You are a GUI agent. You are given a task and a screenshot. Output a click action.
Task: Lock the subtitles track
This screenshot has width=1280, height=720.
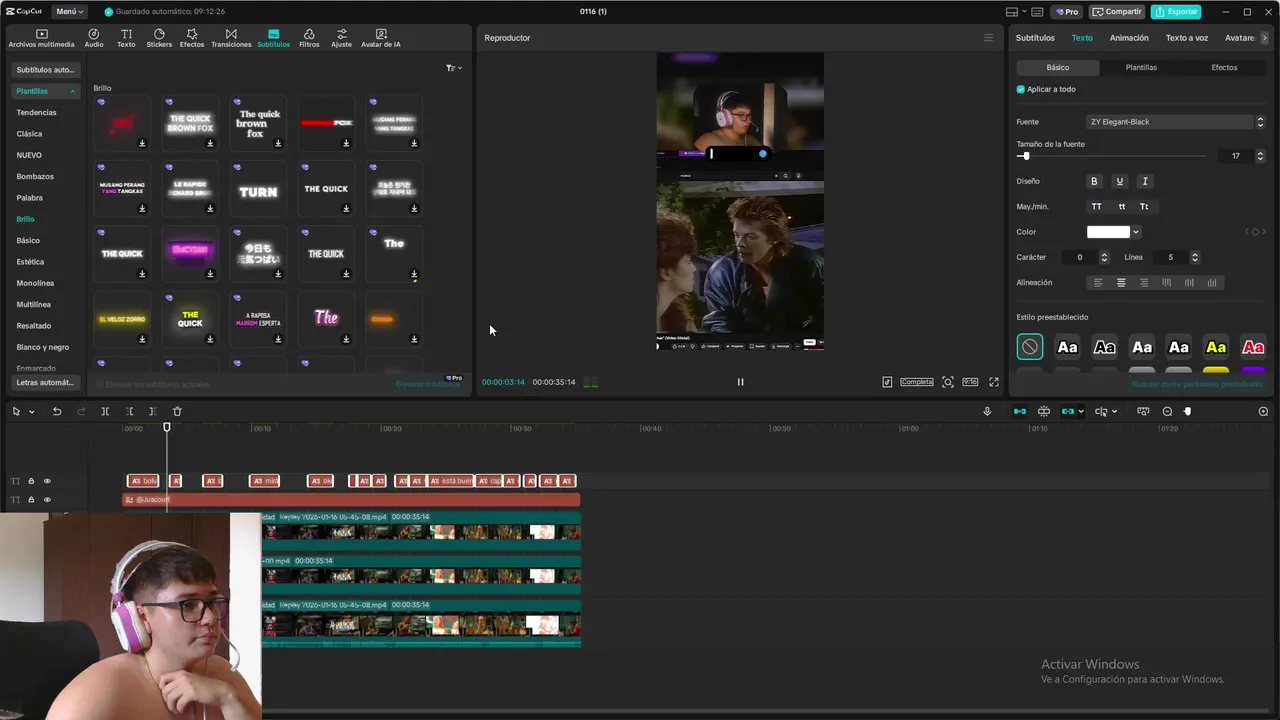tap(31, 481)
